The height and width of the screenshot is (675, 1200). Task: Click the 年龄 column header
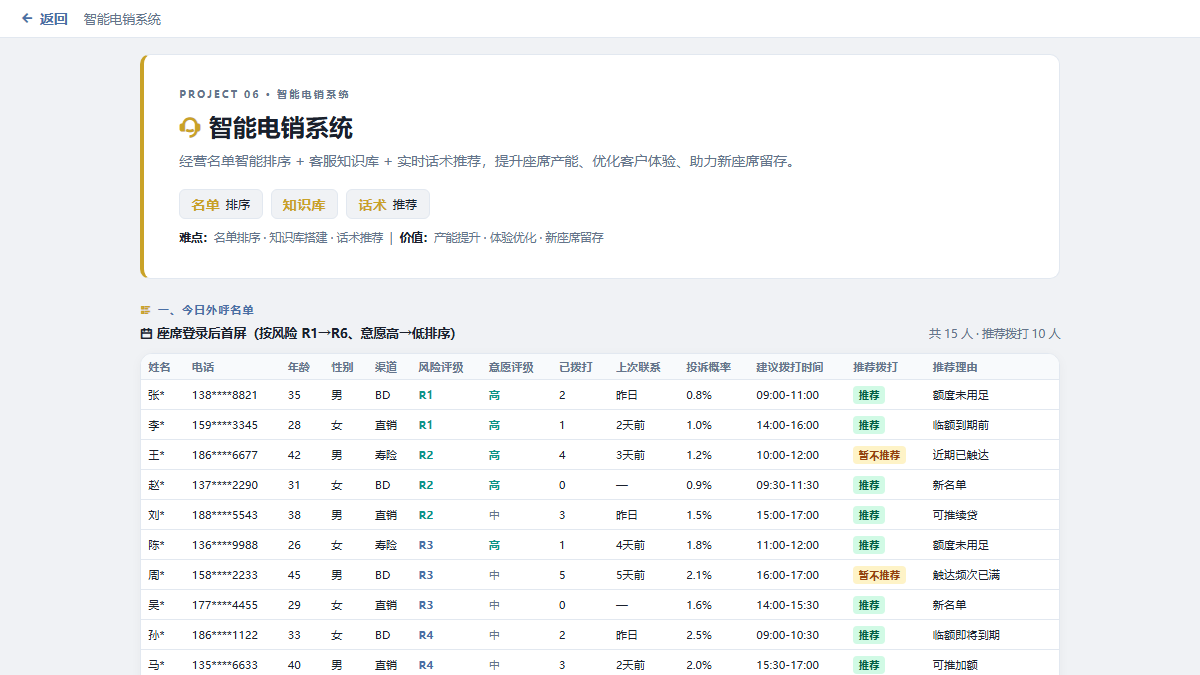coord(299,367)
